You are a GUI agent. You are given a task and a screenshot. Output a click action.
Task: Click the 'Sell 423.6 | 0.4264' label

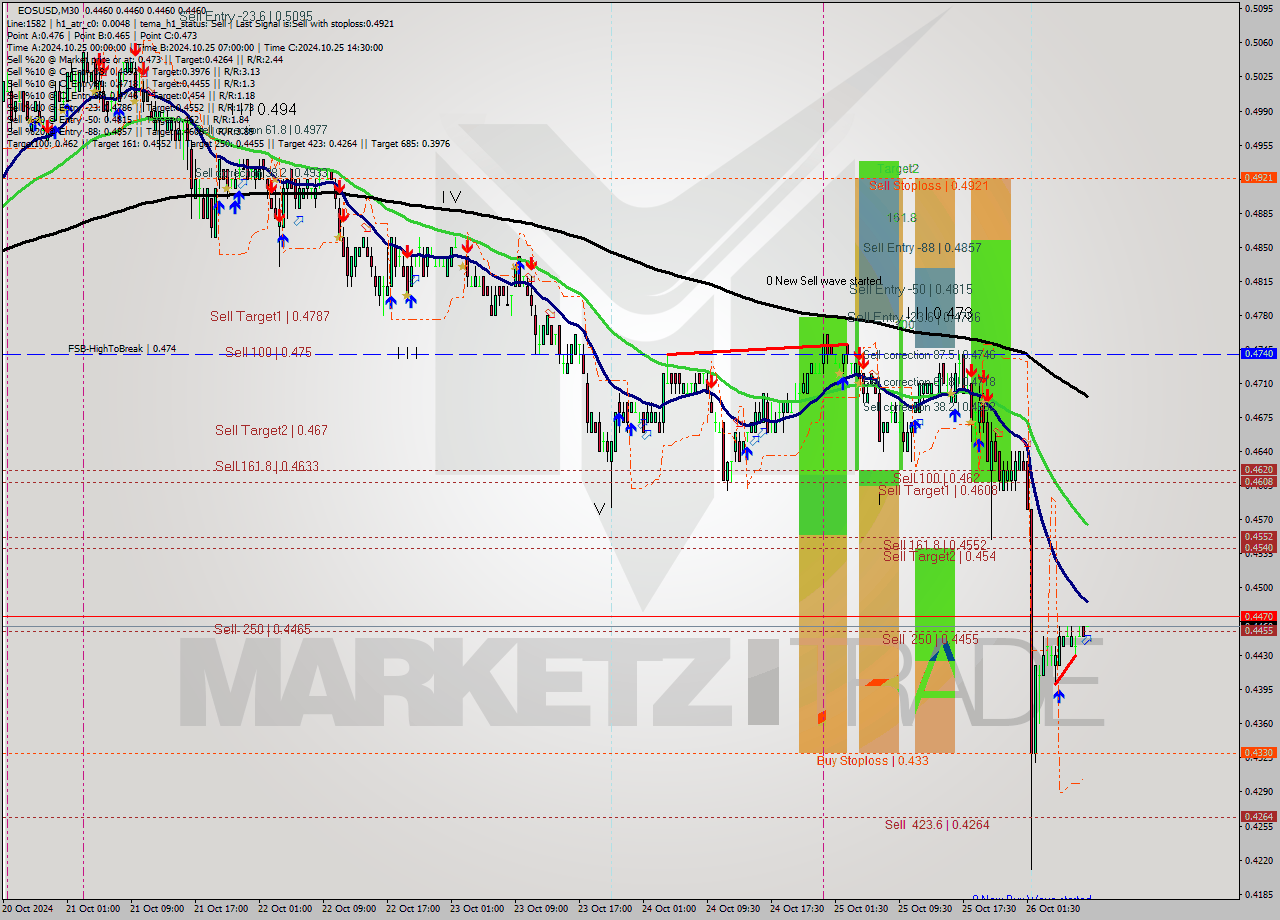click(937, 825)
